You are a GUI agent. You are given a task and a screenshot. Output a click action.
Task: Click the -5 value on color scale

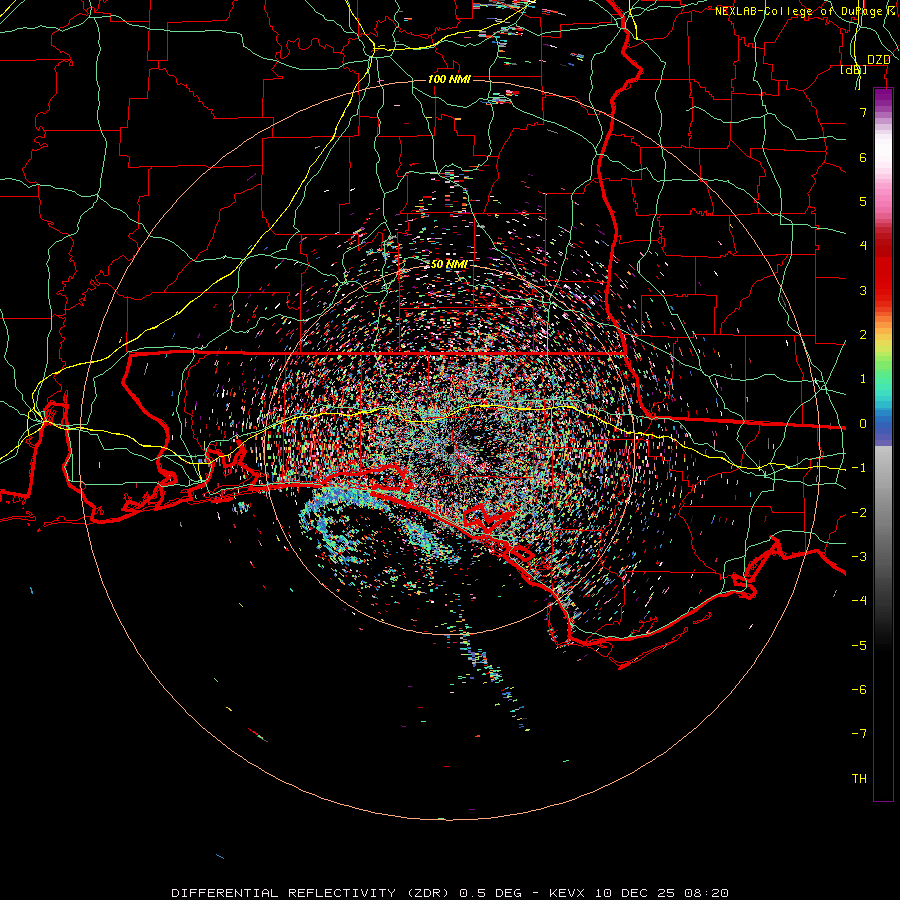click(859, 646)
